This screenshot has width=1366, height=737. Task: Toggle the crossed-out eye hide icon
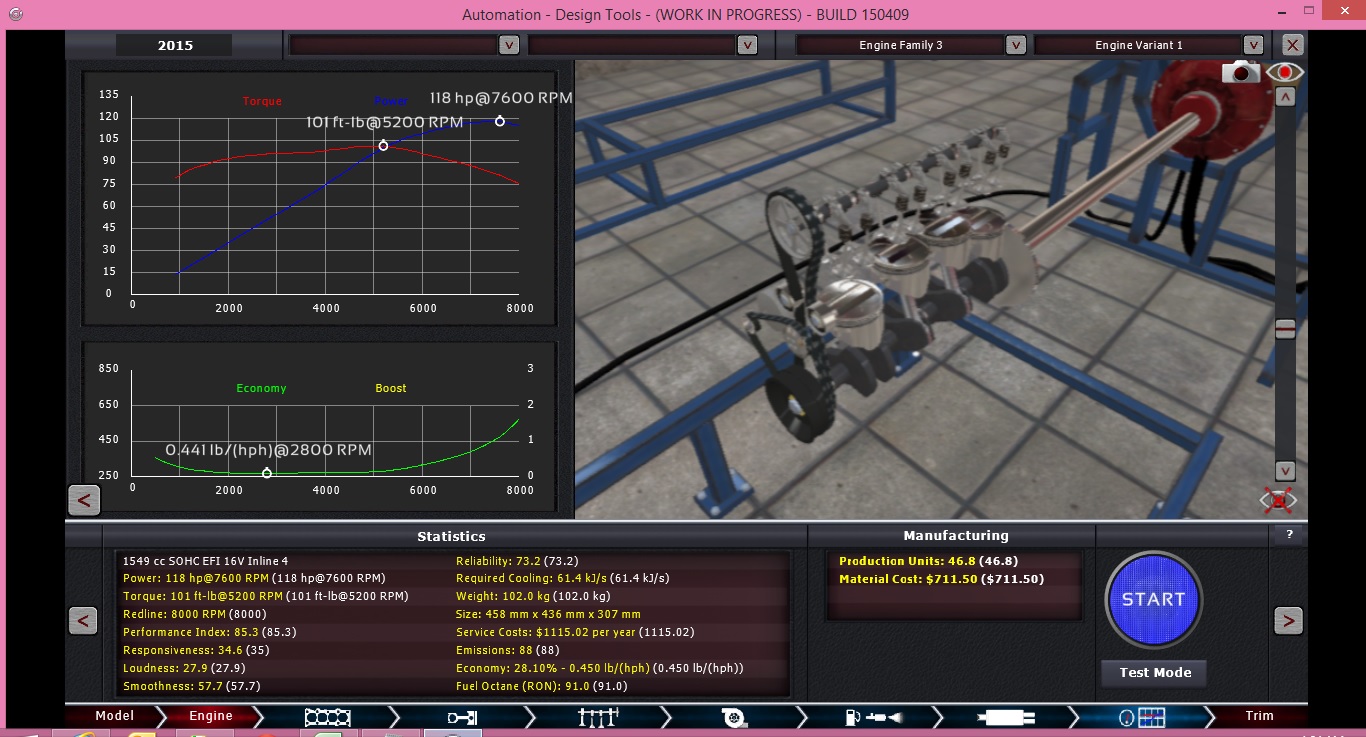(x=1278, y=500)
